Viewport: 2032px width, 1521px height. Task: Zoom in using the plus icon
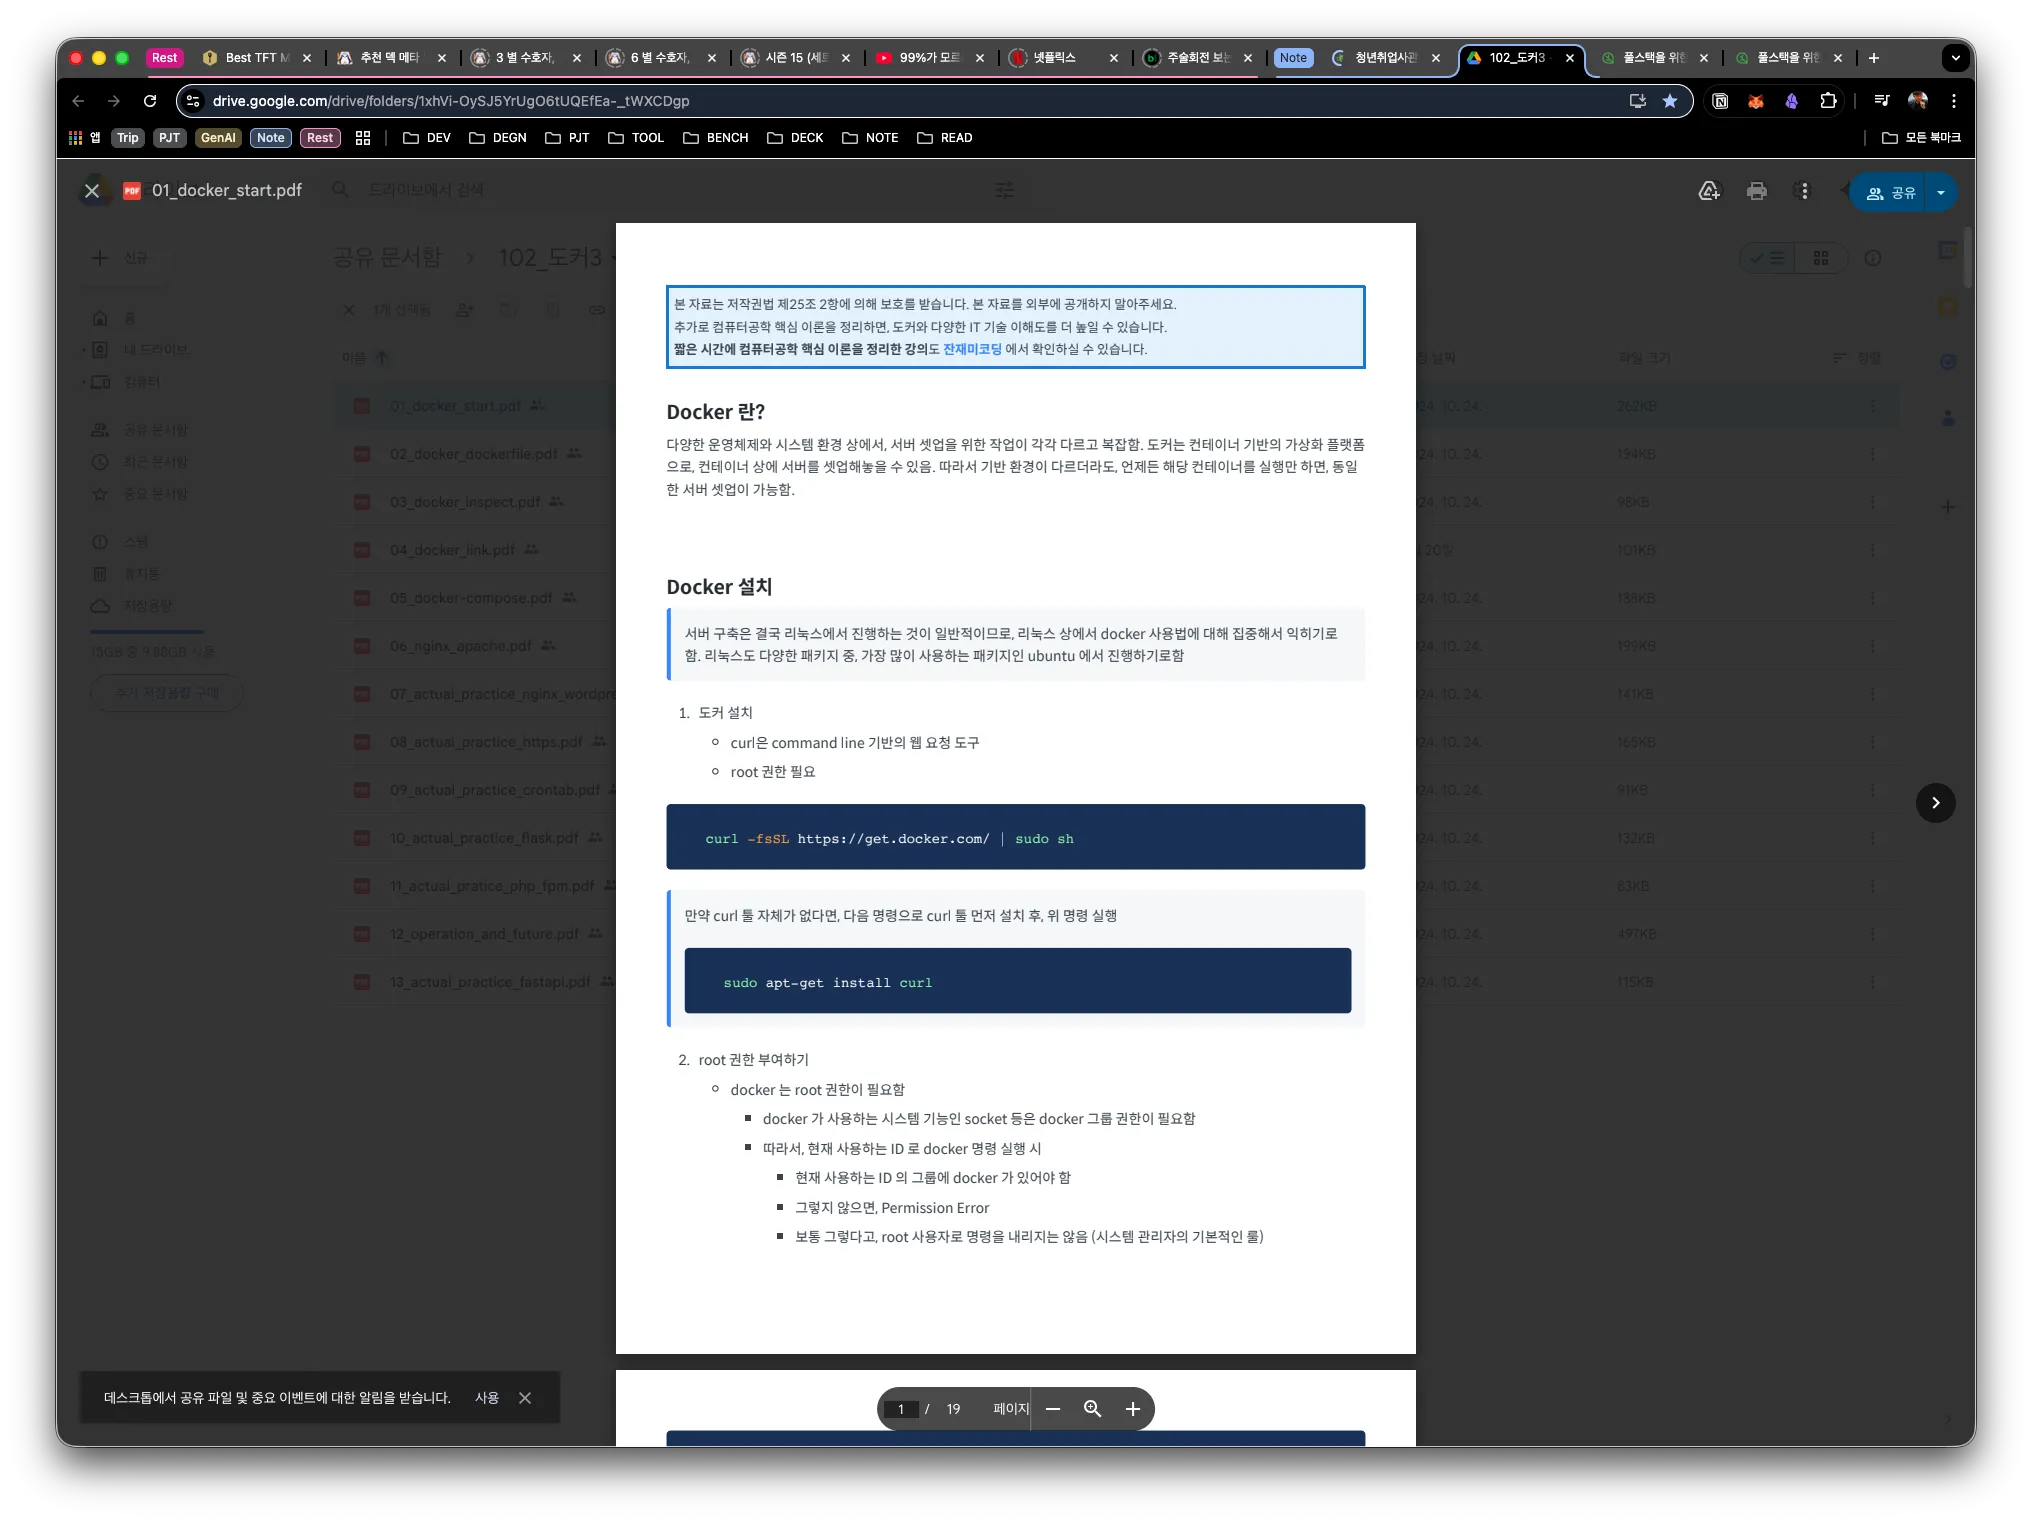(x=1132, y=1409)
